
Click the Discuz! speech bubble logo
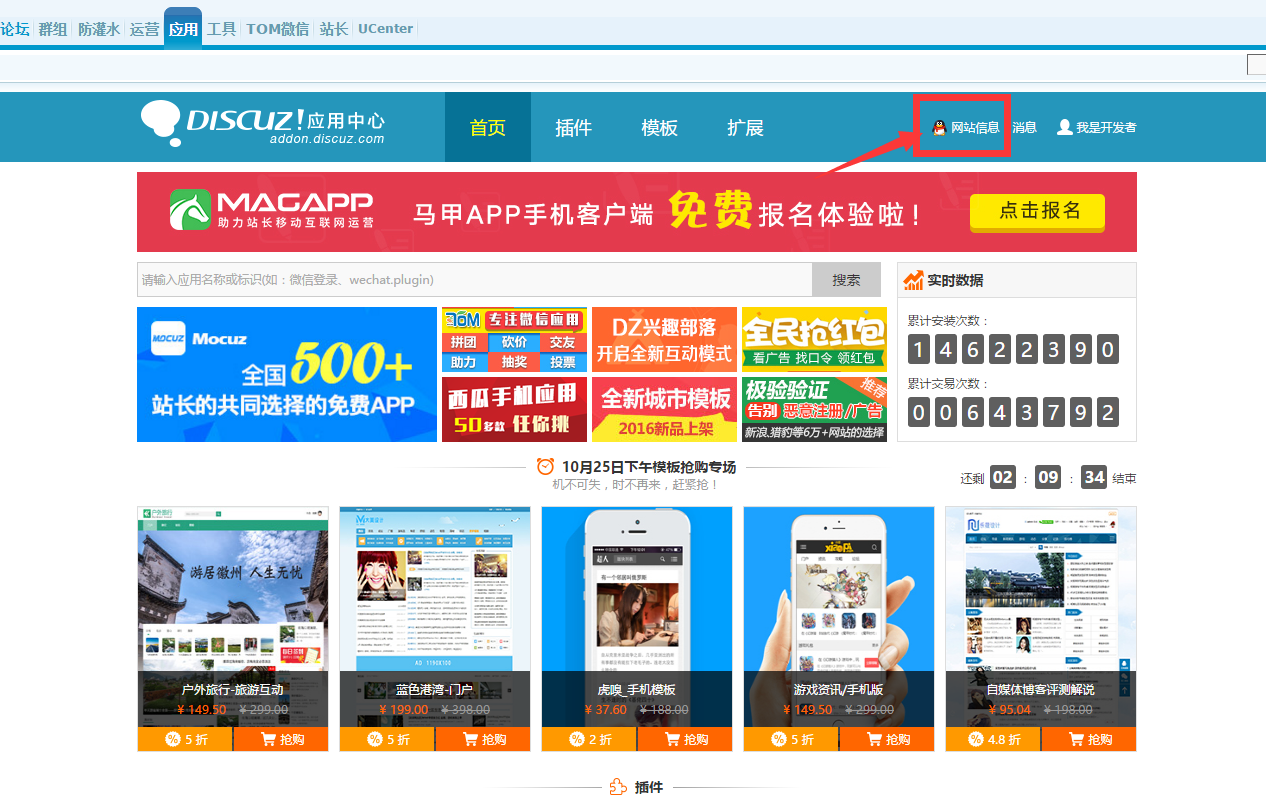pos(163,124)
